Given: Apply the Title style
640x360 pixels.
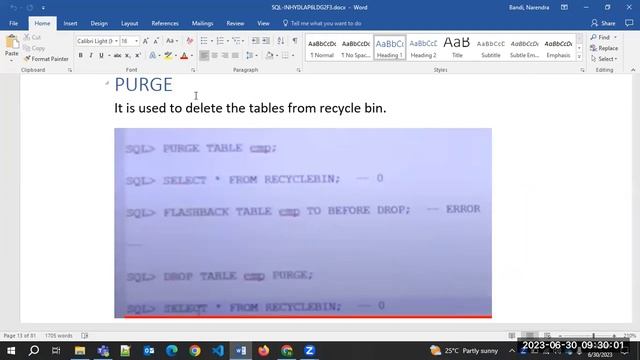Looking at the screenshot, I should 457,48.
